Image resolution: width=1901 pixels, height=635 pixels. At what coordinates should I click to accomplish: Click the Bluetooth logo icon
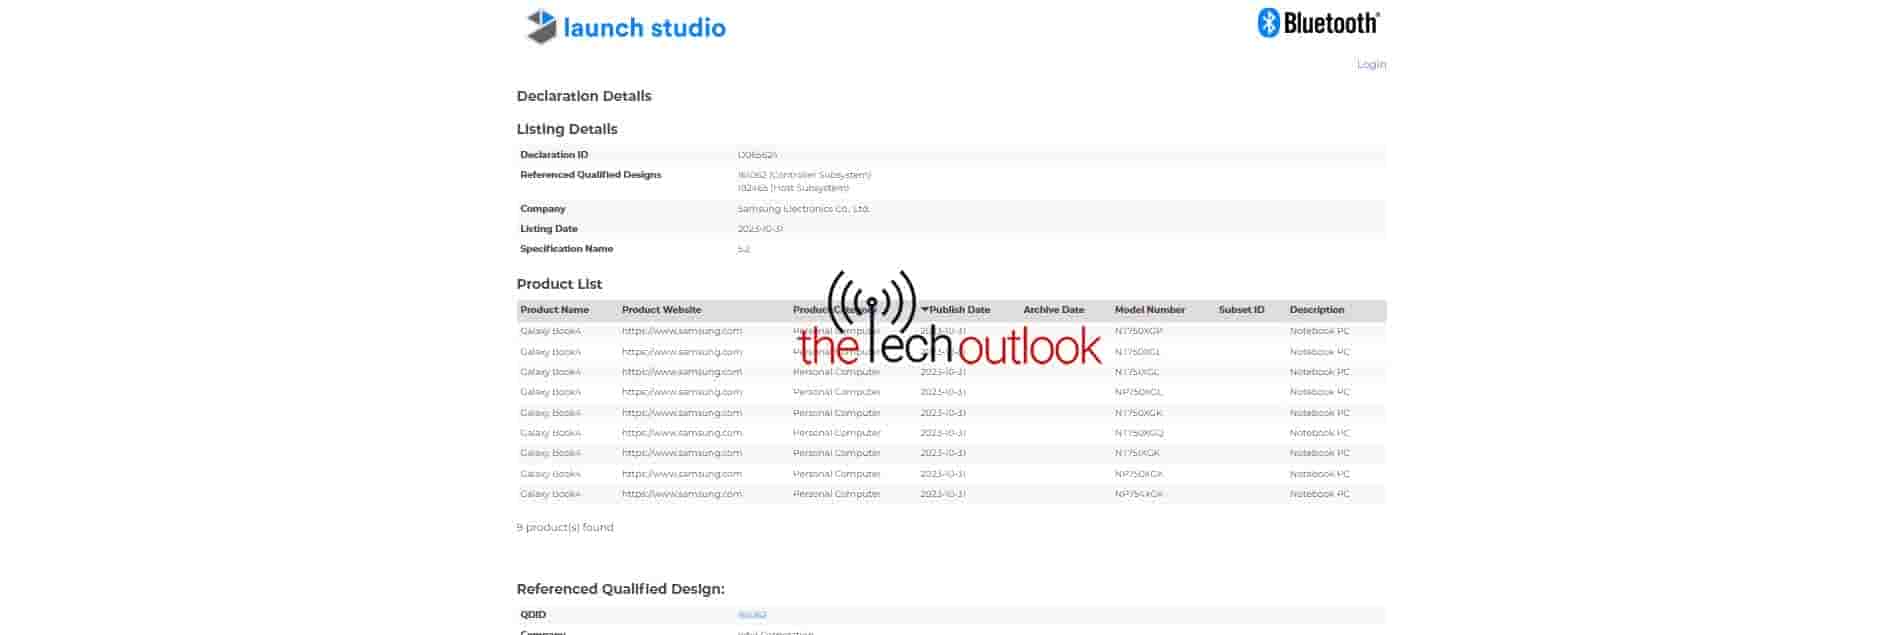[x=1268, y=23]
